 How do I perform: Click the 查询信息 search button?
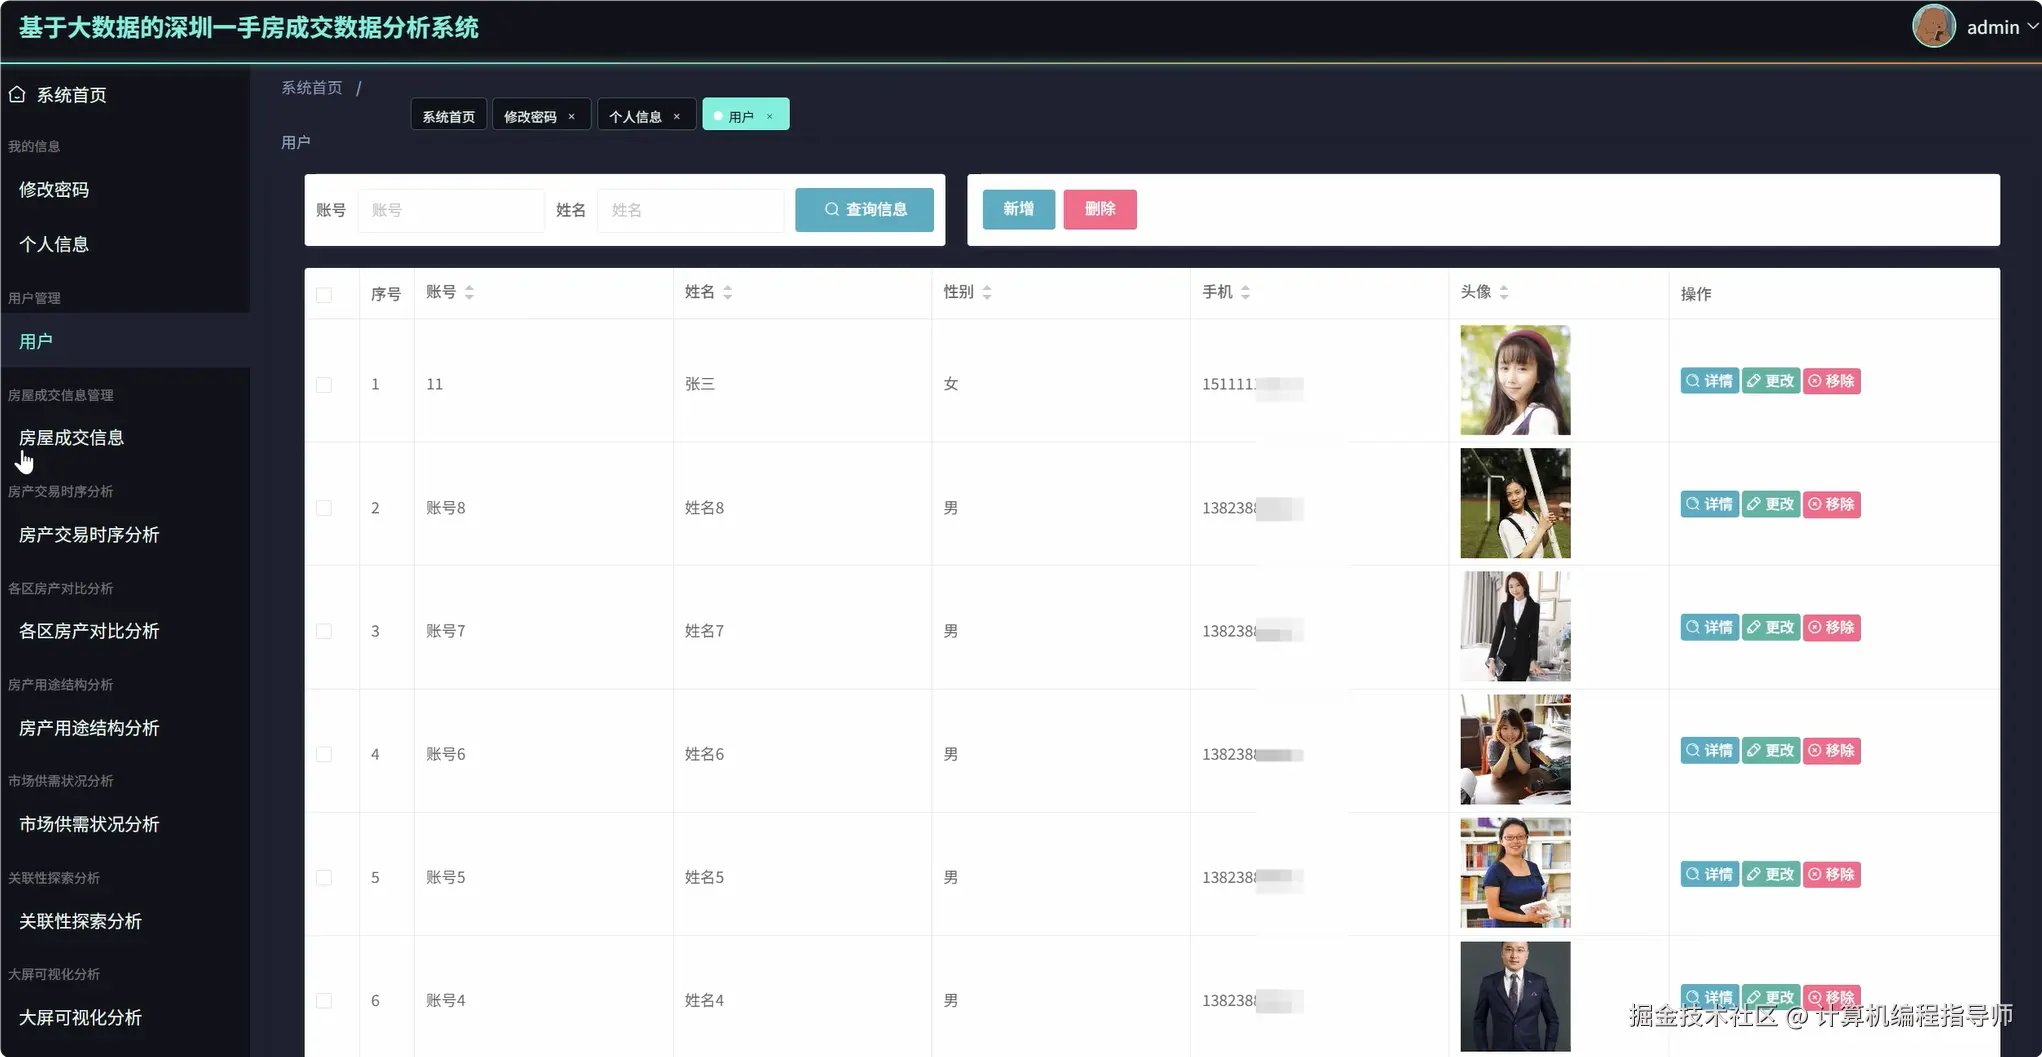[864, 210]
